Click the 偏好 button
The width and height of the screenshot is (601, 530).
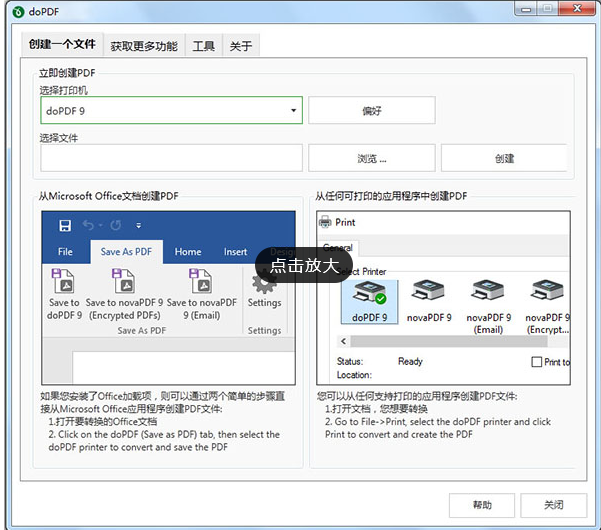point(371,111)
